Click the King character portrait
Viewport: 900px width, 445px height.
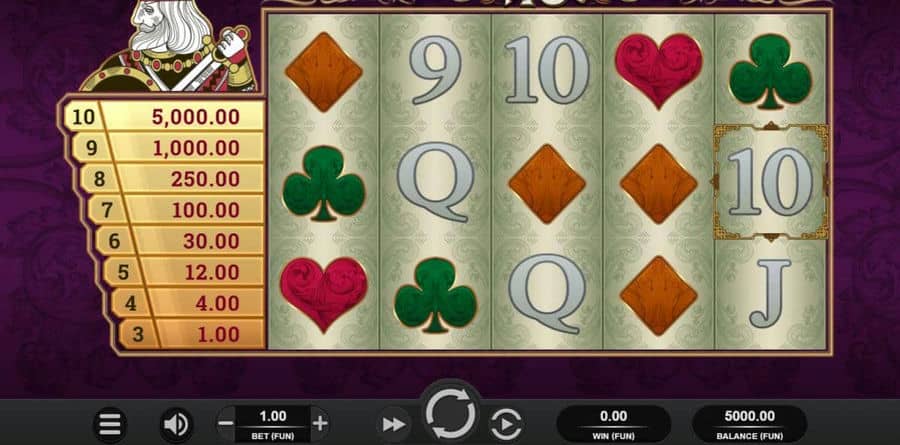(x=169, y=46)
